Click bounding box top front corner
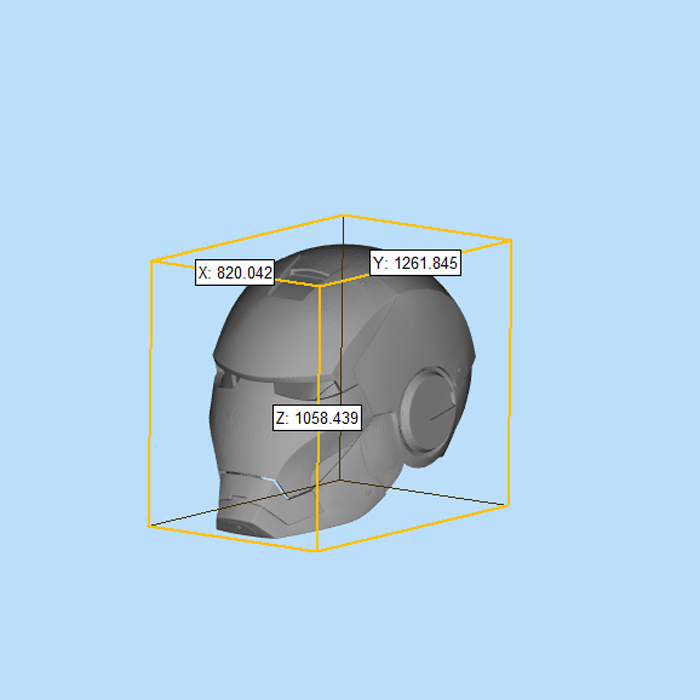 click(x=319, y=286)
